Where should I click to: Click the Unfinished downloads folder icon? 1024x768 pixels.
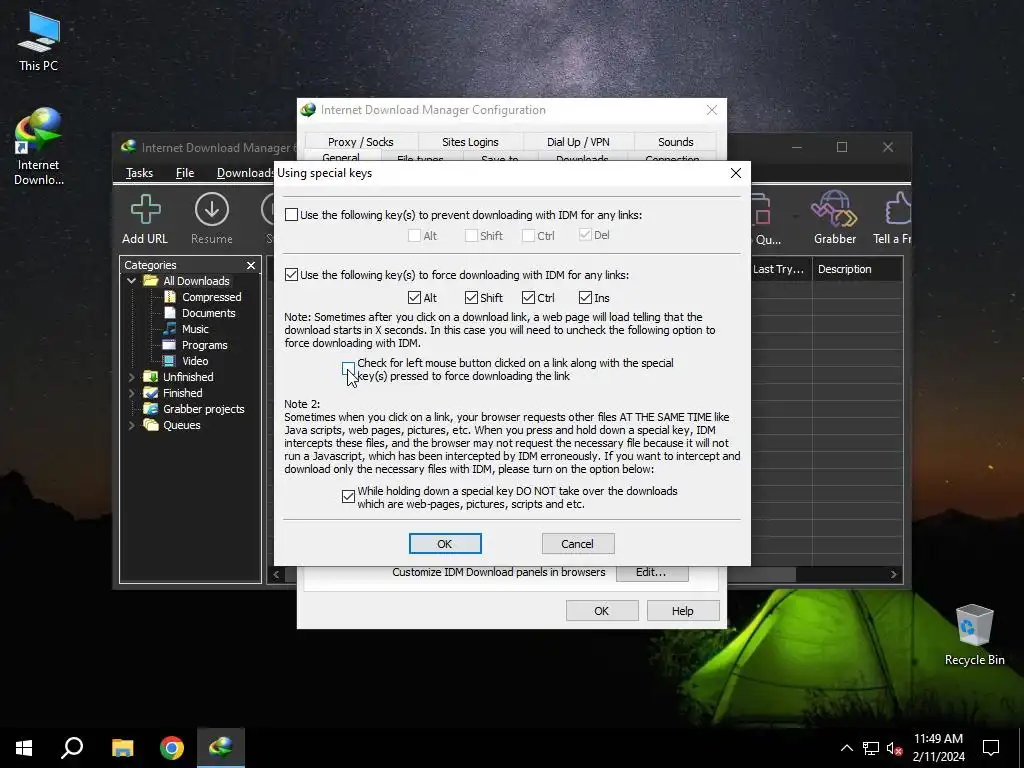pyautogui.click(x=151, y=377)
